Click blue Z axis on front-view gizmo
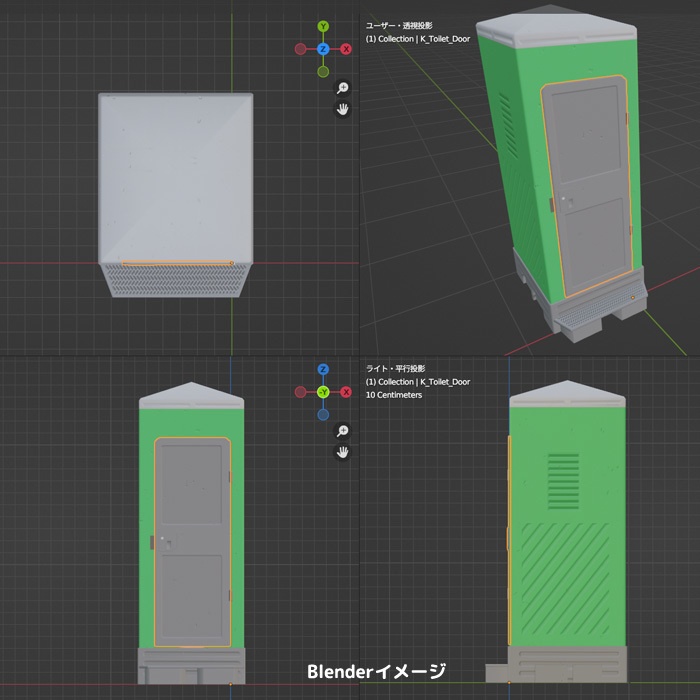 point(323,369)
